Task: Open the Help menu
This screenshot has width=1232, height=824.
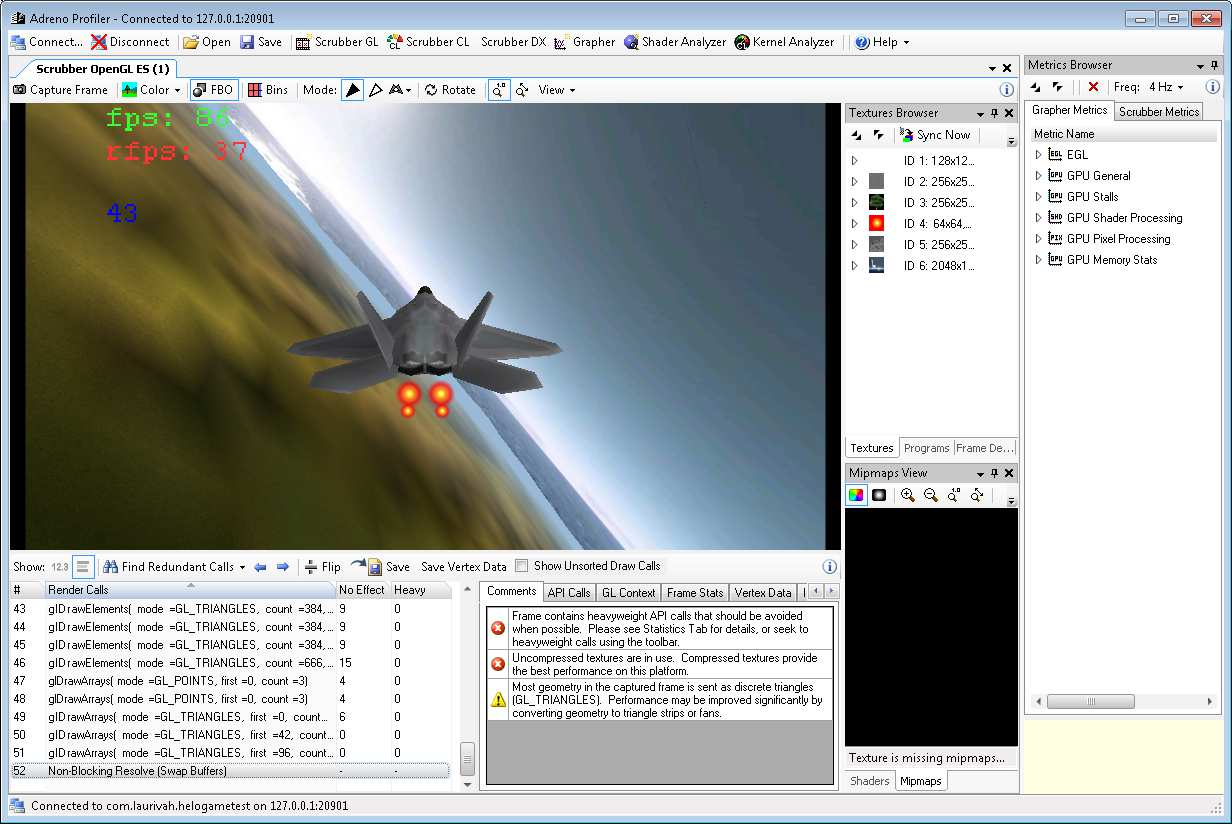Action: [882, 42]
